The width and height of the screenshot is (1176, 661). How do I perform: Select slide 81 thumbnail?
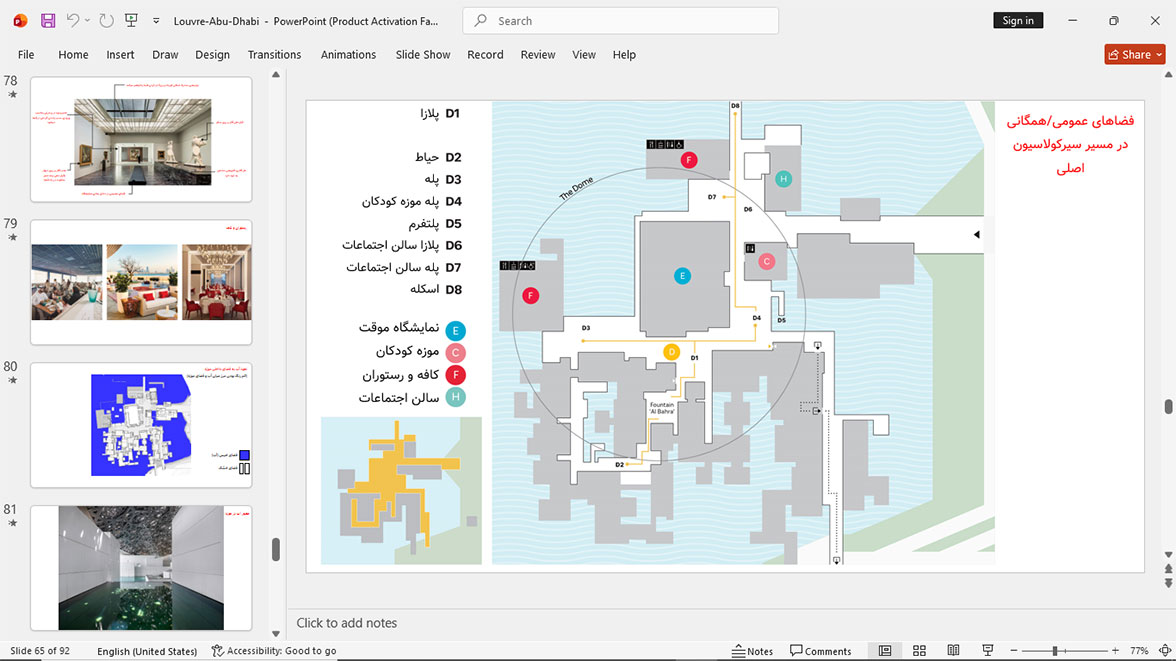pyautogui.click(x=141, y=568)
